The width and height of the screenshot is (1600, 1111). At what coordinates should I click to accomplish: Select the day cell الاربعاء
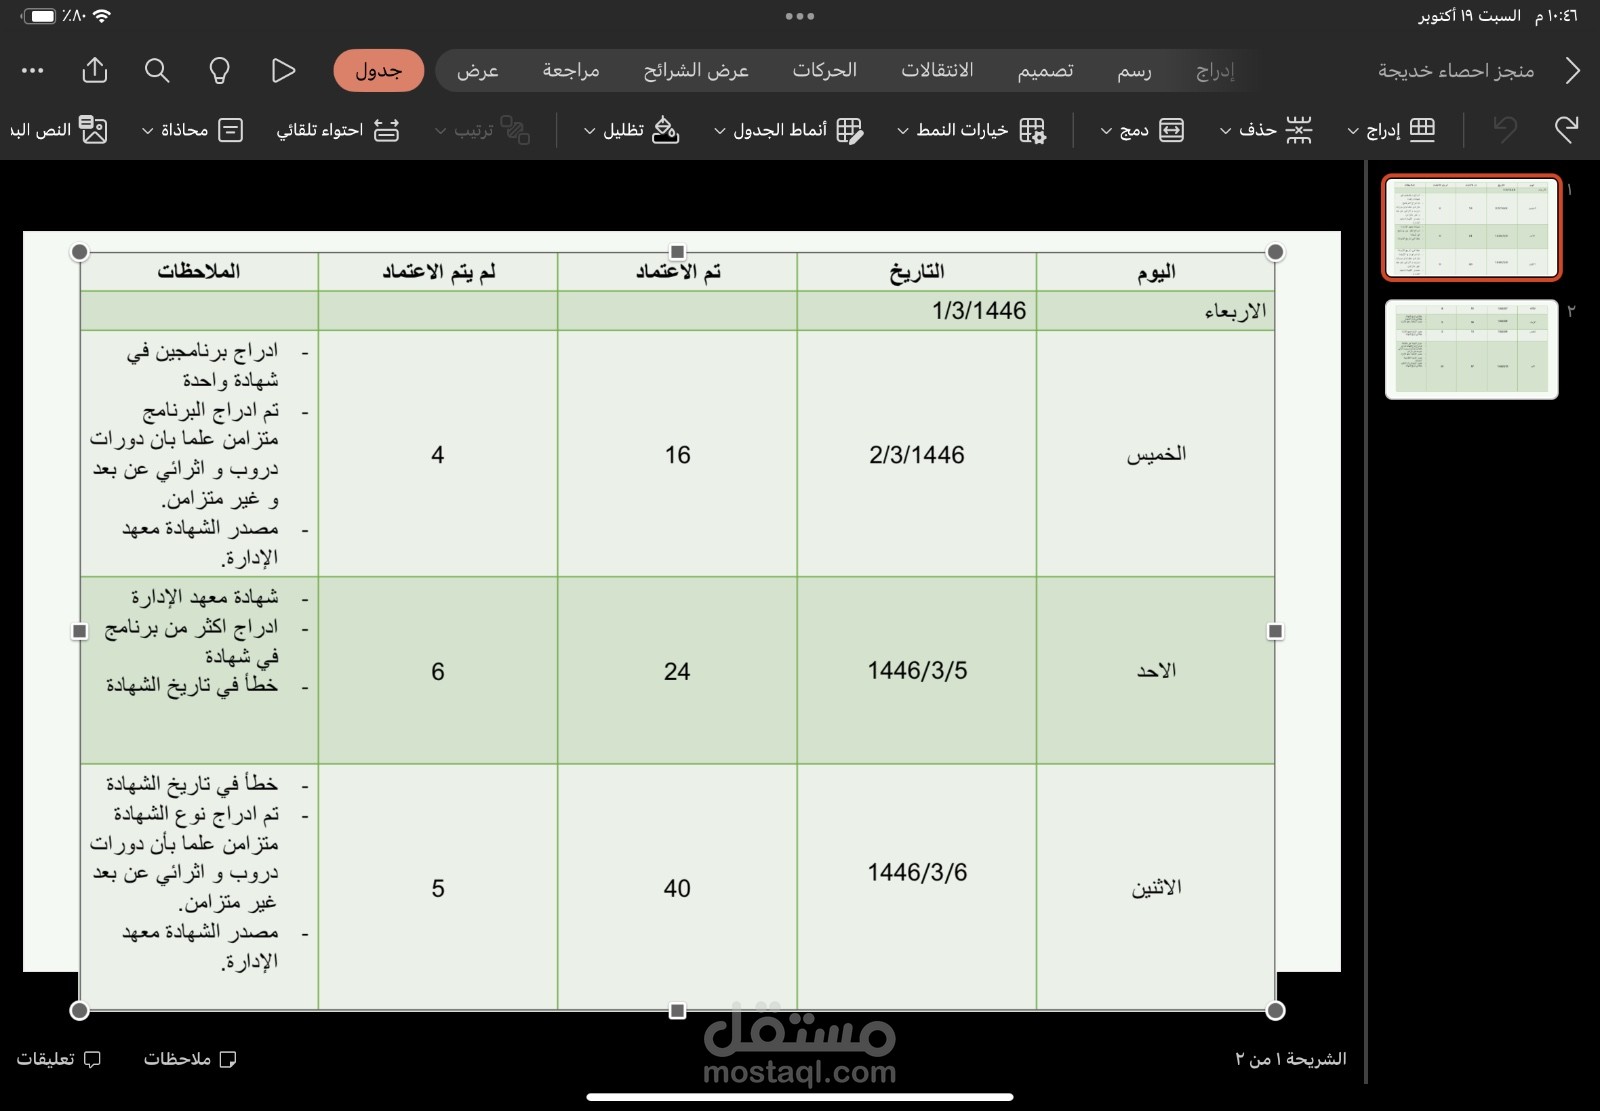(1156, 311)
